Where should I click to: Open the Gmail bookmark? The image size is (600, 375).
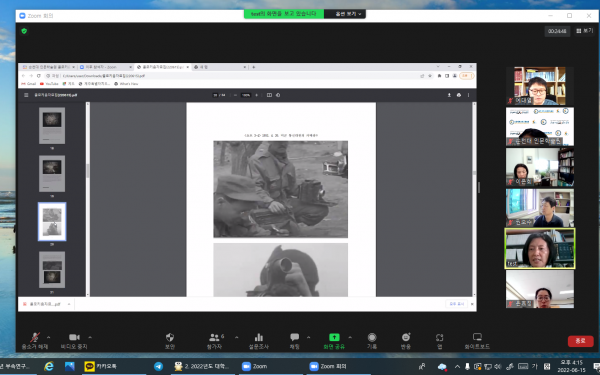coord(29,83)
